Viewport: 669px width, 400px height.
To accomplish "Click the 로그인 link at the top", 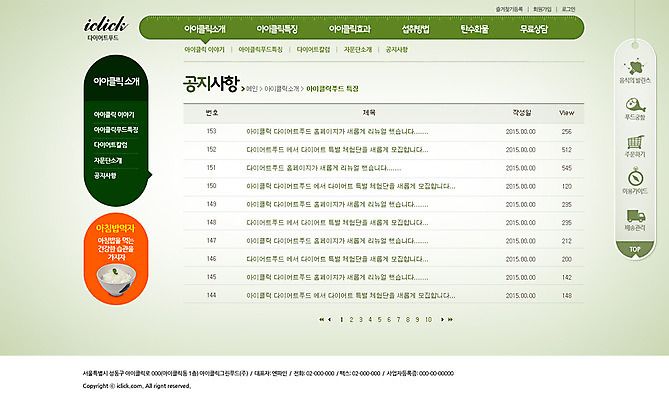I will pos(568,9).
